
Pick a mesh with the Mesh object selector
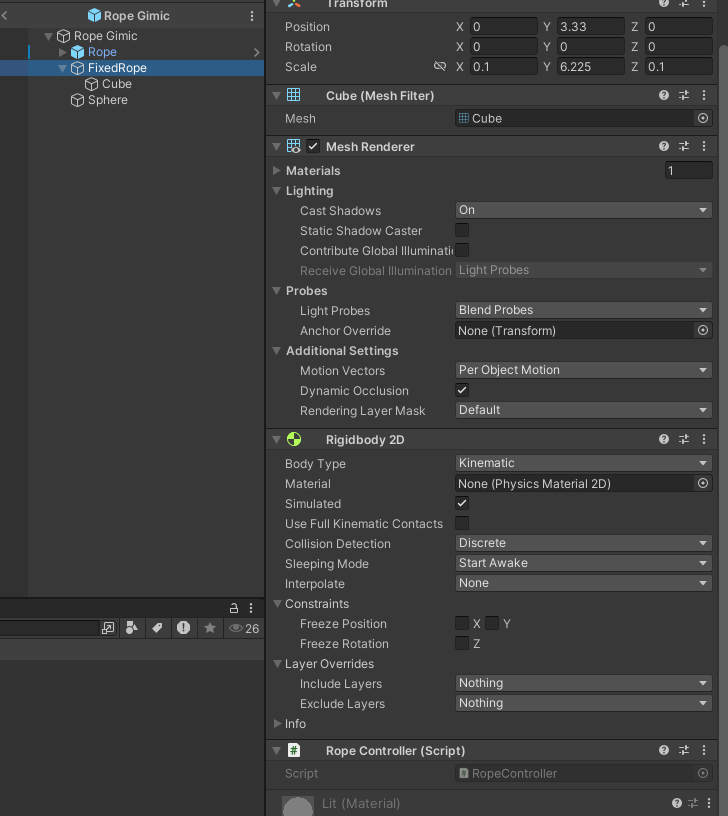703,118
